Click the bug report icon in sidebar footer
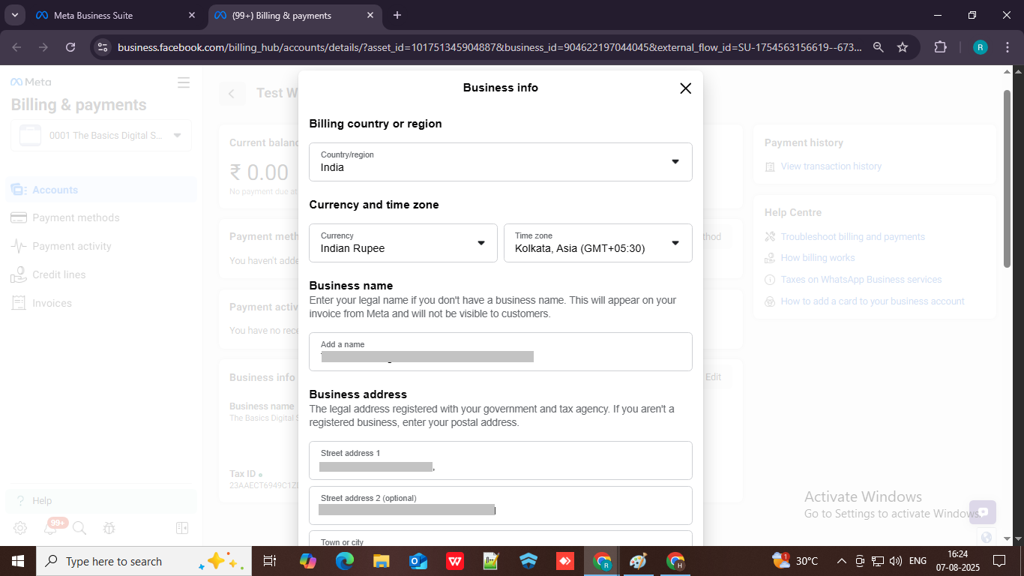Image resolution: width=1024 pixels, height=576 pixels. tap(109, 528)
